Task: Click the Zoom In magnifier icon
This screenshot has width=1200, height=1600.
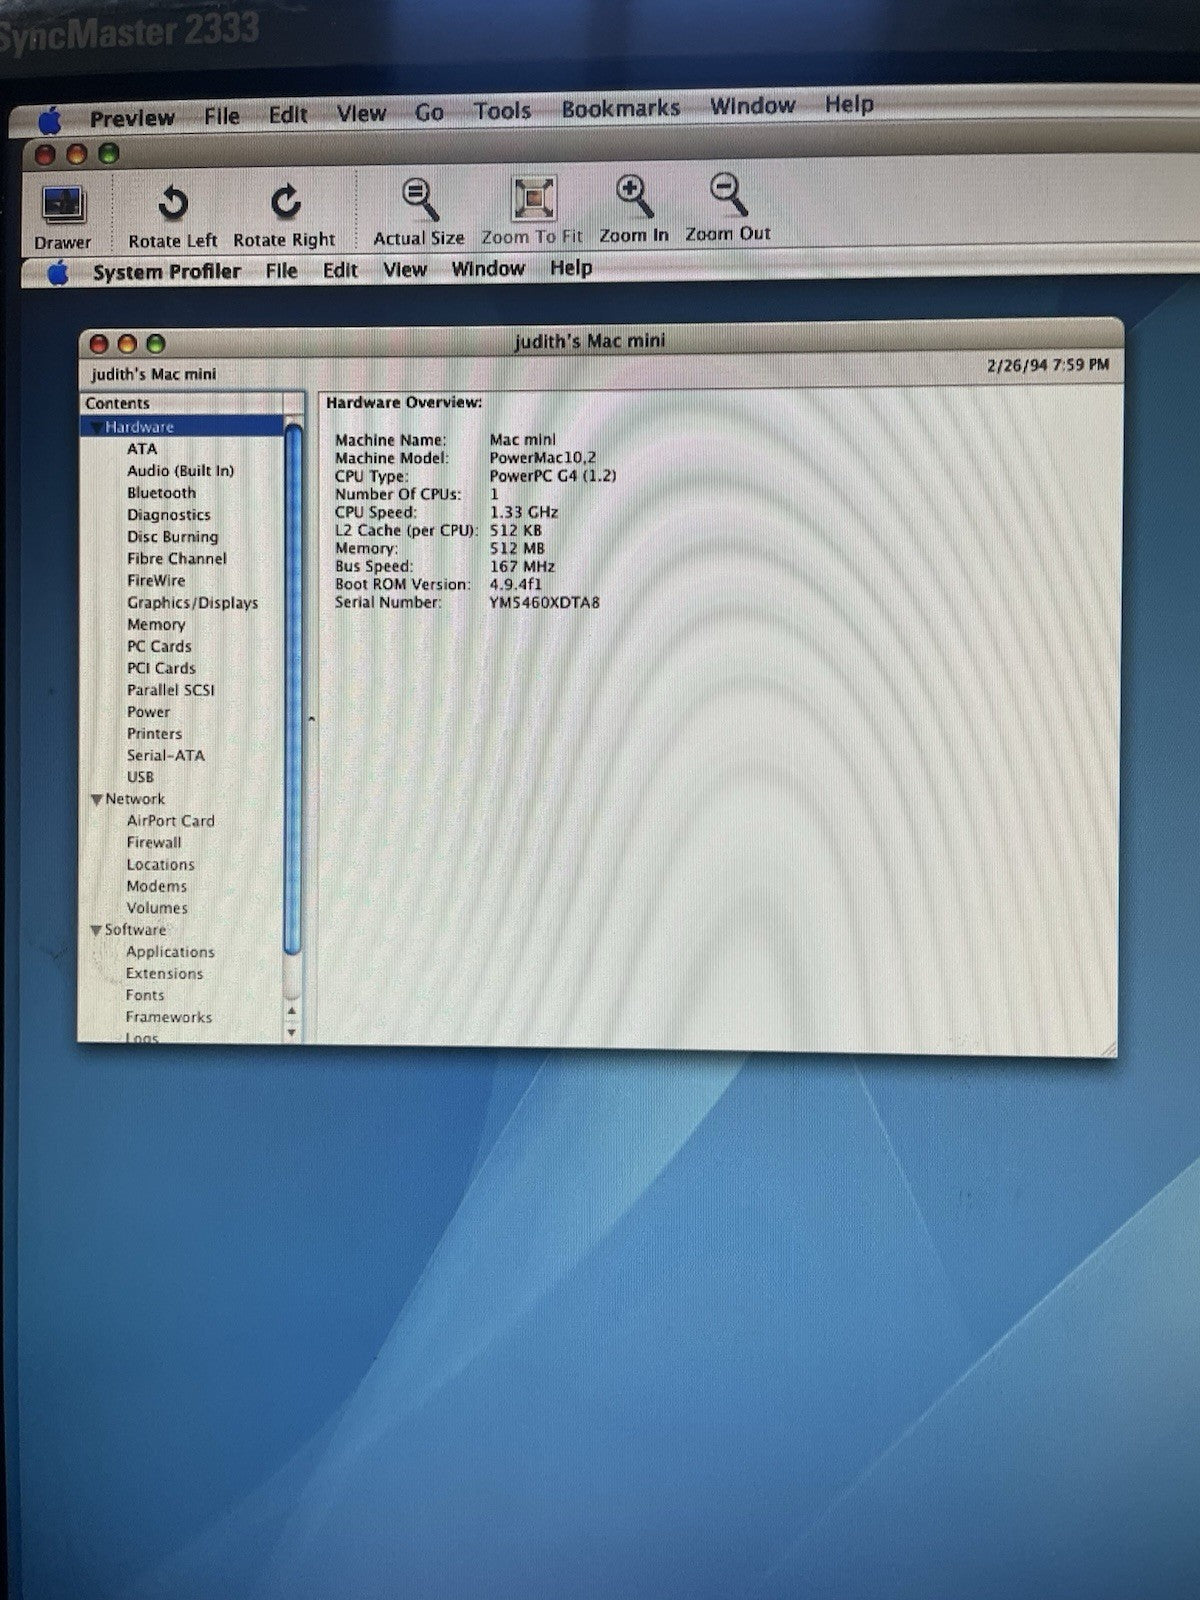Action: click(x=634, y=196)
